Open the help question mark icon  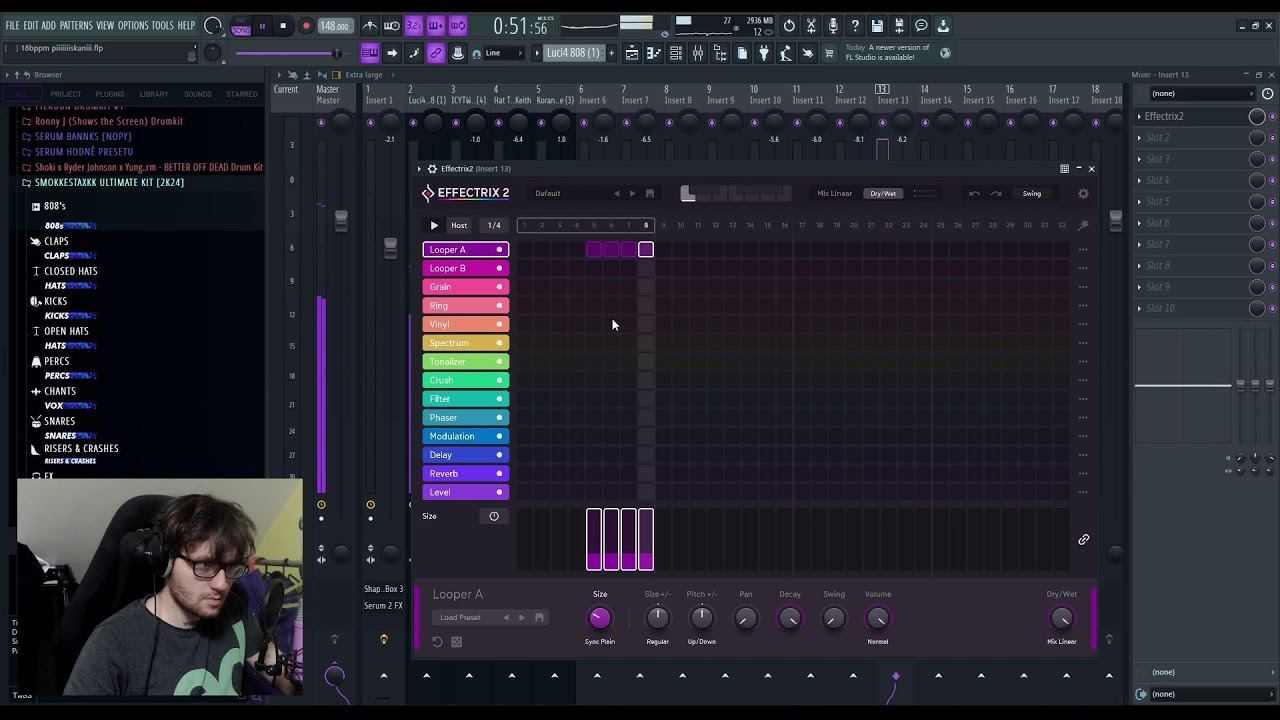coord(855,26)
